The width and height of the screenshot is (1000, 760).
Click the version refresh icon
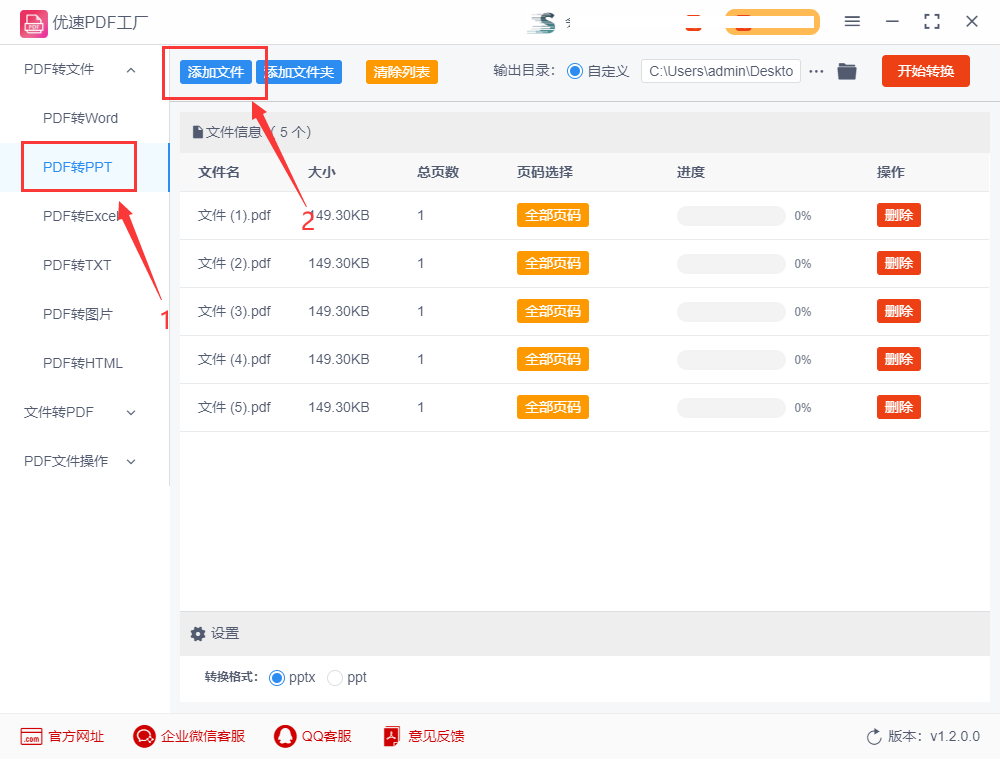874,737
